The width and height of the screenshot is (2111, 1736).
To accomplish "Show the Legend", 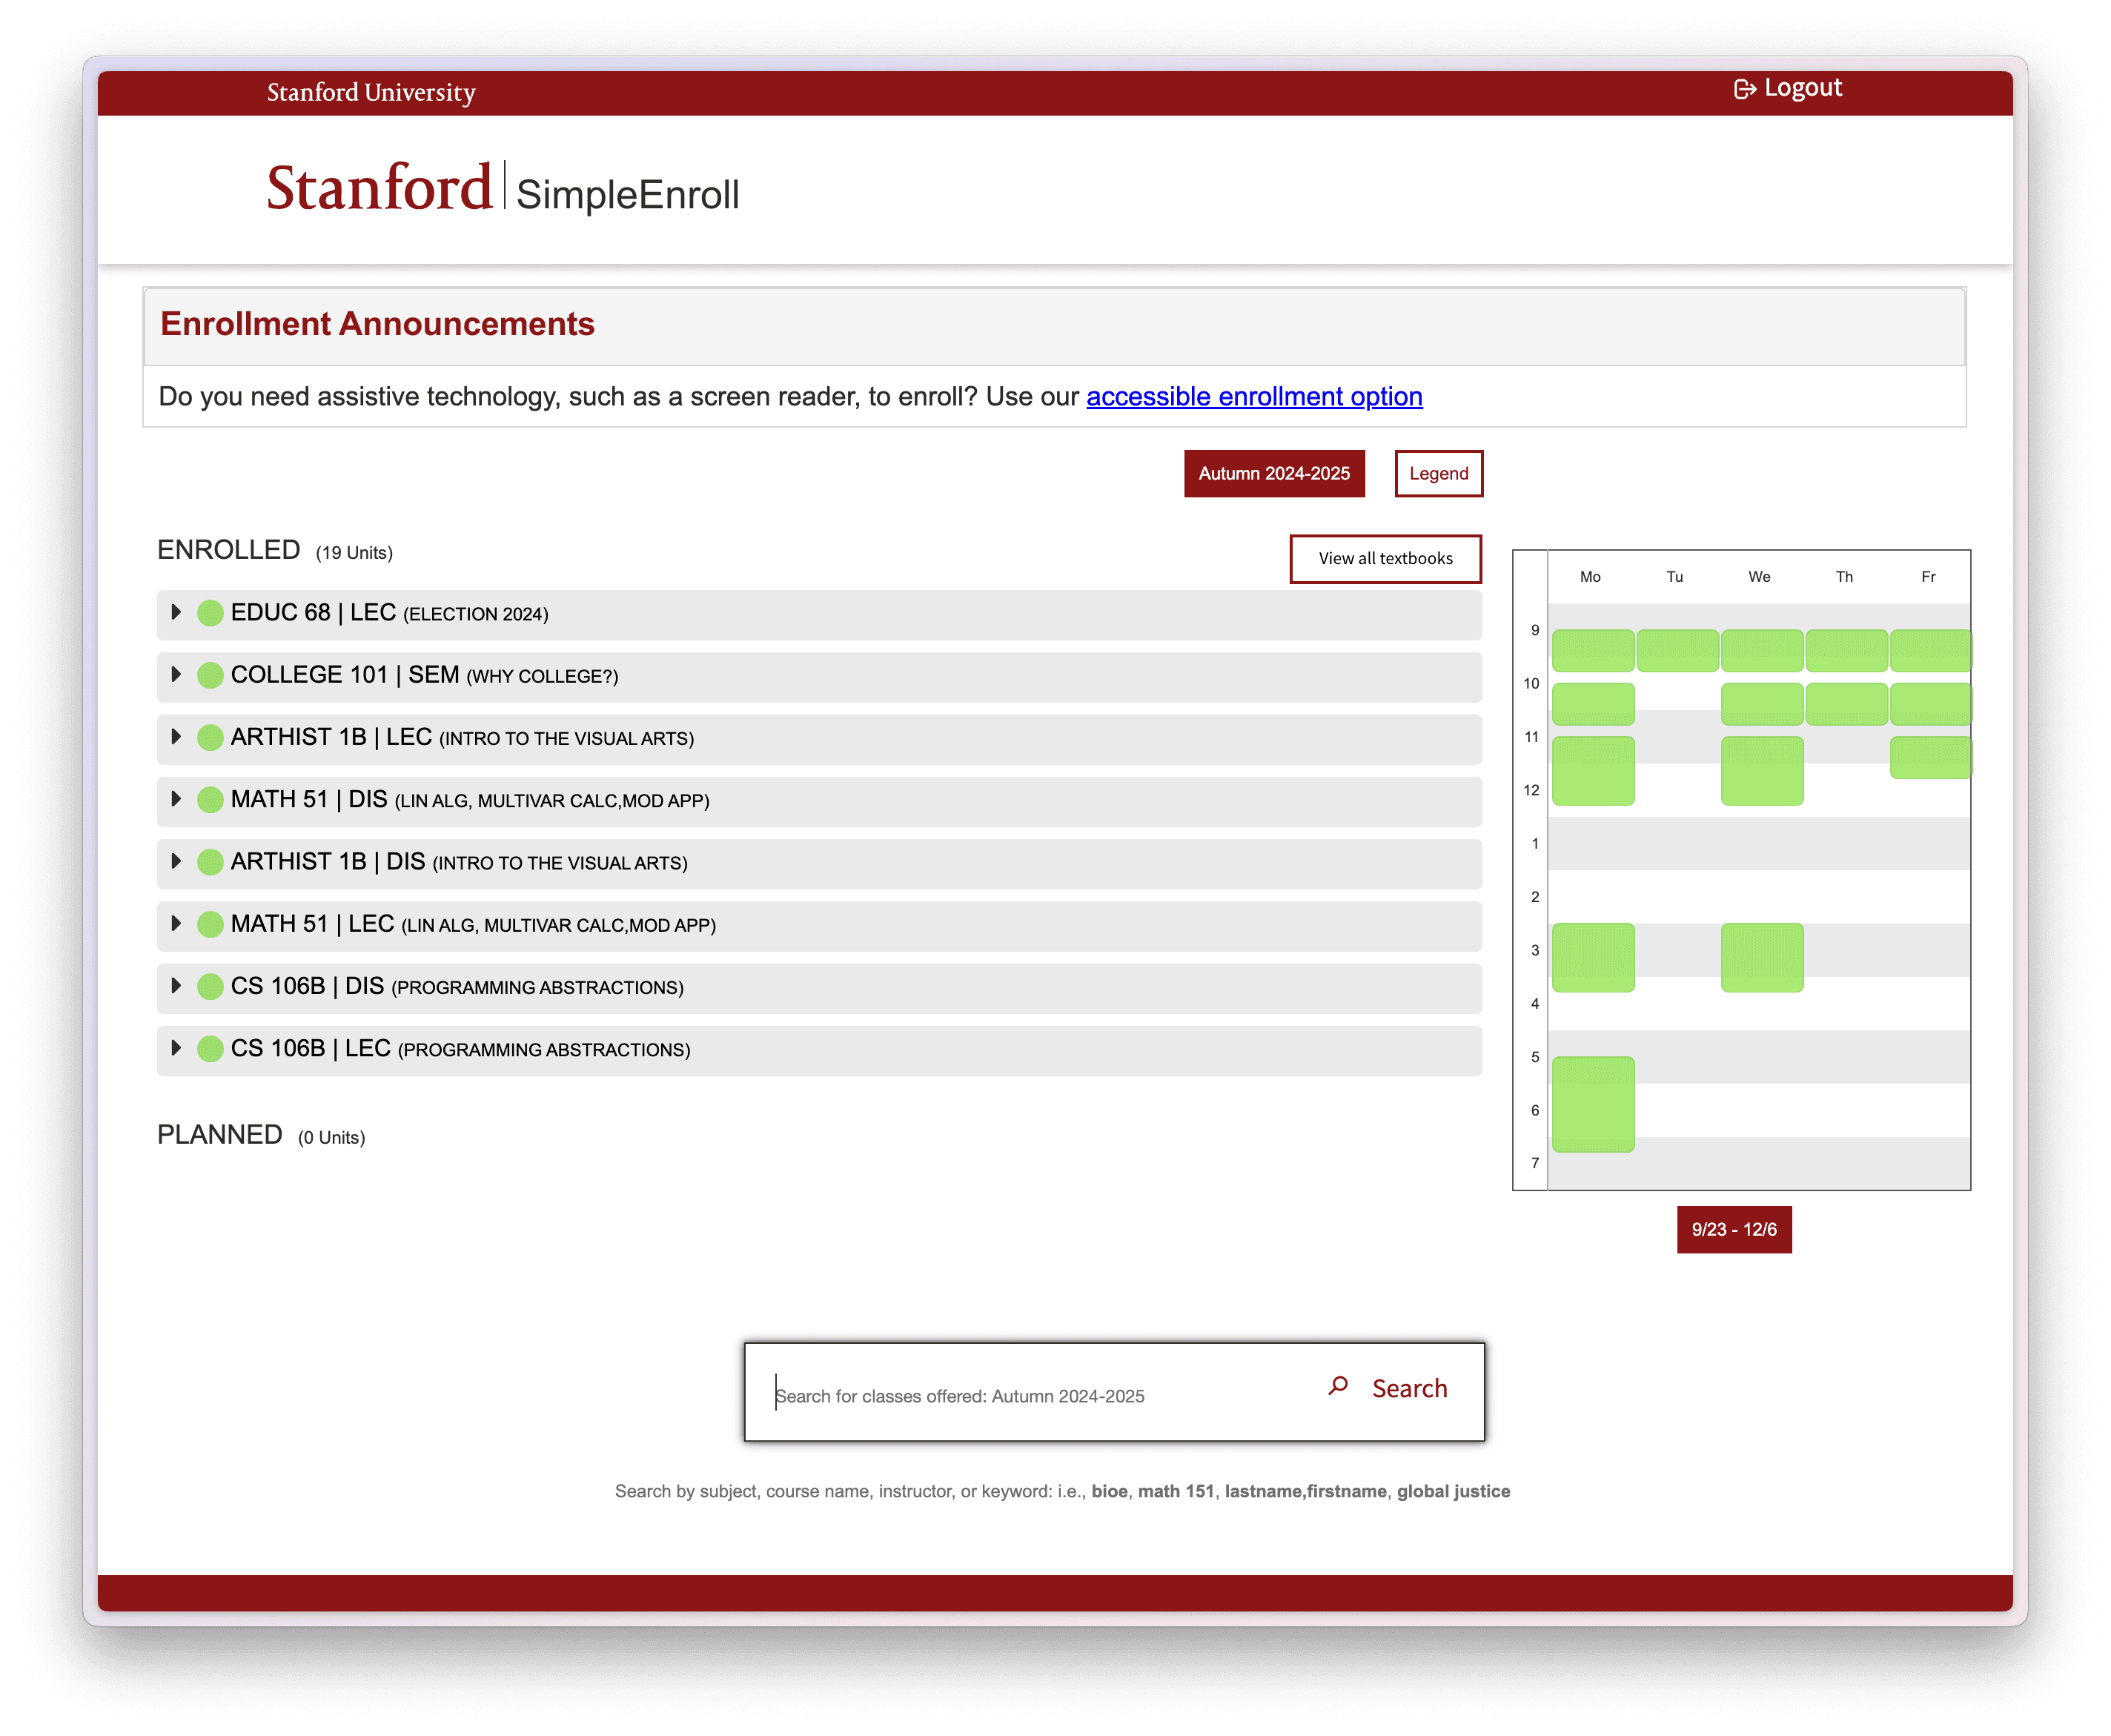I will point(1438,473).
